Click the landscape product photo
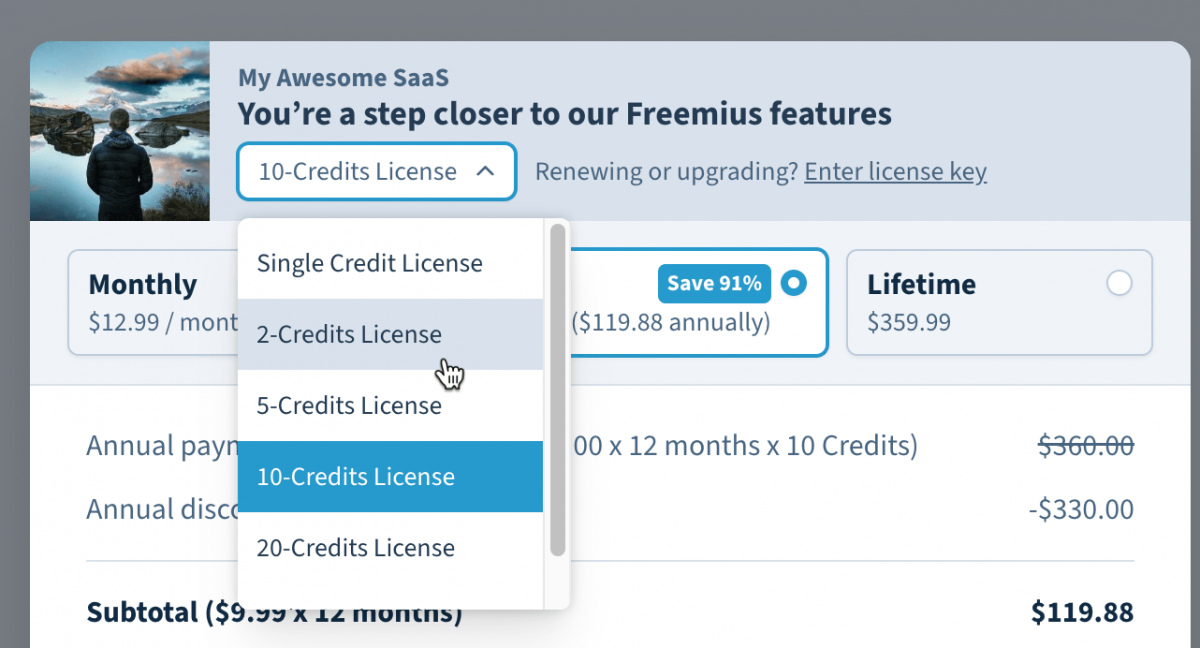This screenshot has width=1200, height=648. click(x=120, y=130)
